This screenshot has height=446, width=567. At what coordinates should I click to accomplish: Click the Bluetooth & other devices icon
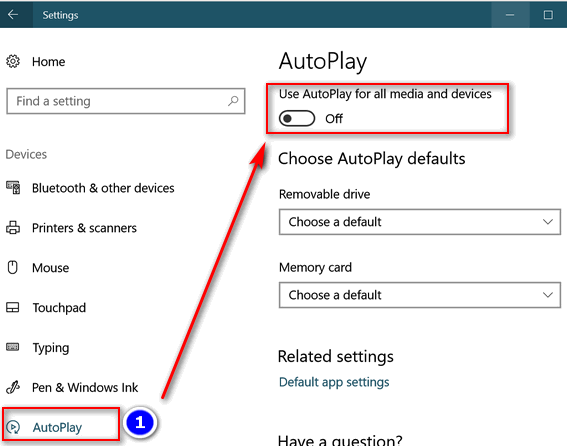click(13, 188)
